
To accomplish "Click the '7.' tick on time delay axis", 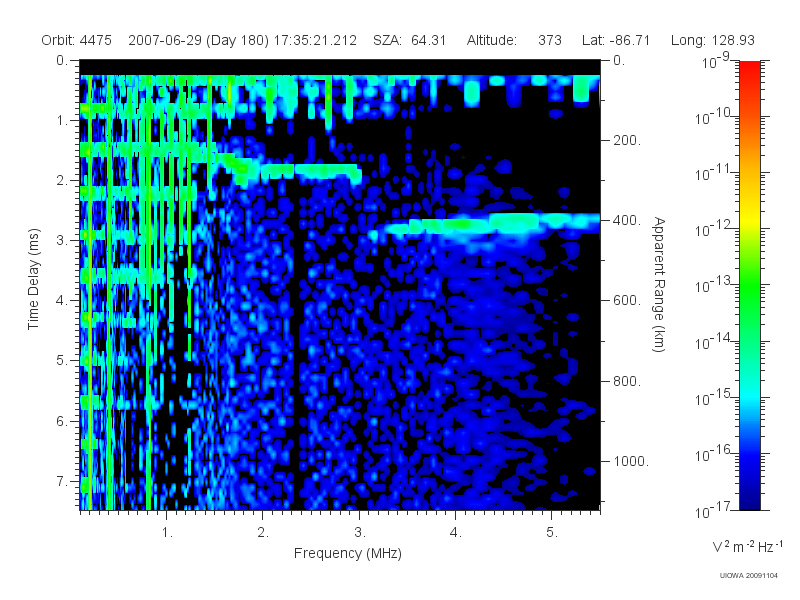I will coord(62,481).
